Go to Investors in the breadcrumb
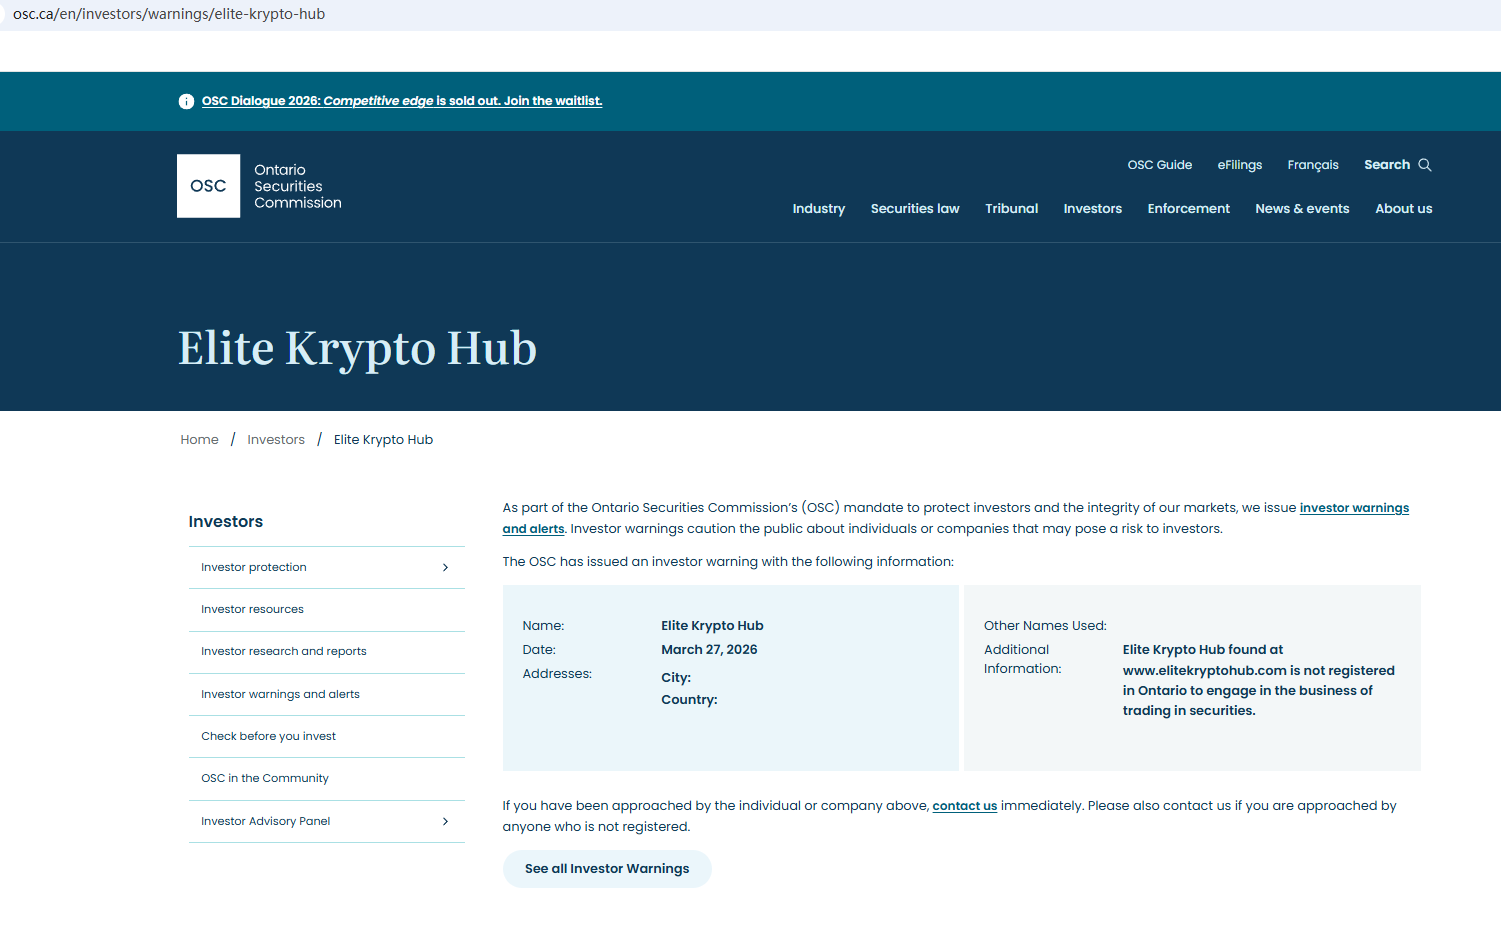Viewport: 1501px width, 947px height. (x=276, y=440)
